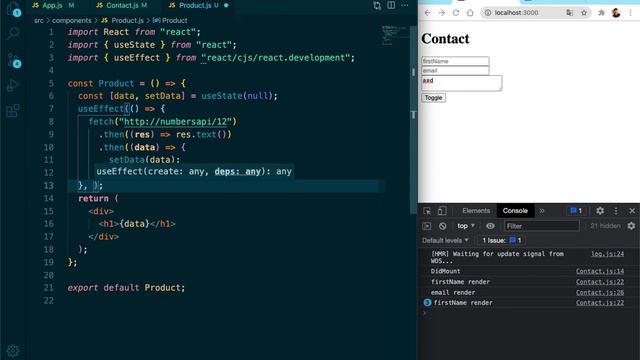Open the Chrome profile avatar
The width and height of the screenshot is (640, 360).
pos(616,13)
